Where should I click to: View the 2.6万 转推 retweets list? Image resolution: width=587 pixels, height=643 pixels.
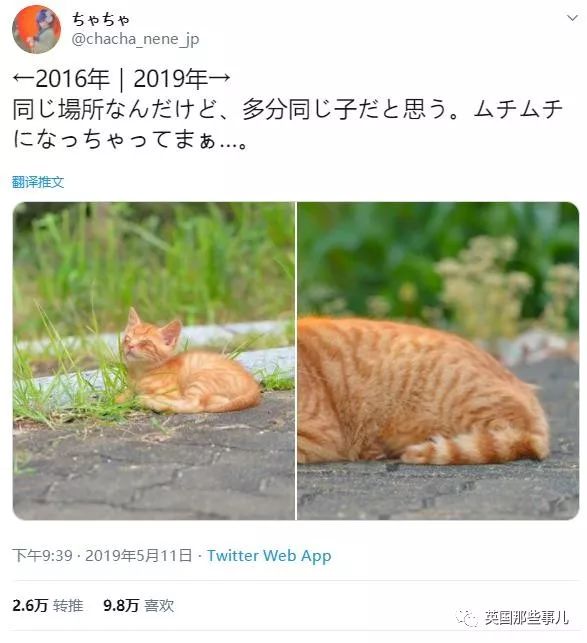point(48,606)
